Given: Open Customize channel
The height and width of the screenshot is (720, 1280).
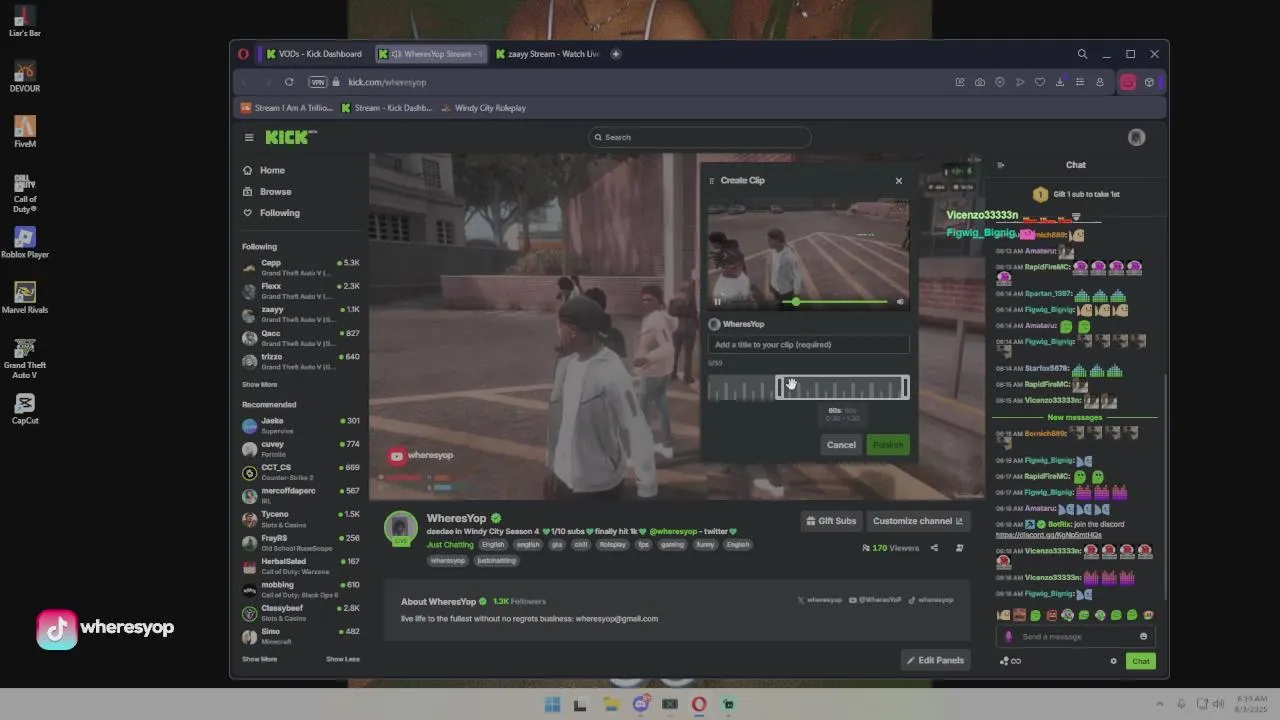Looking at the screenshot, I should coord(917,521).
